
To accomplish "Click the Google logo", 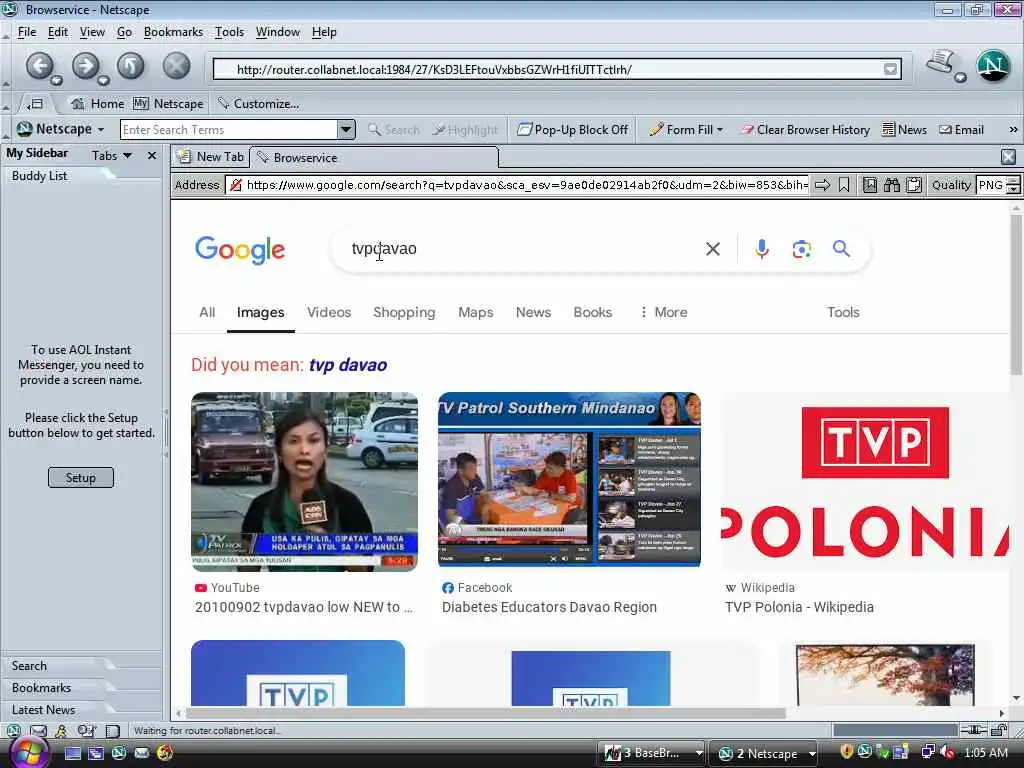I will coord(240,249).
